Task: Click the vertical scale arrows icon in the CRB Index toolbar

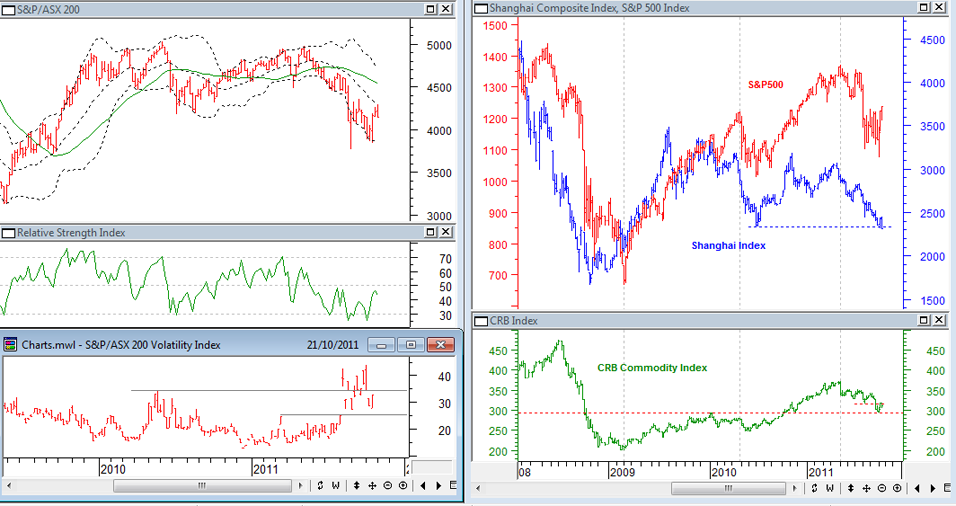Action: point(851,488)
